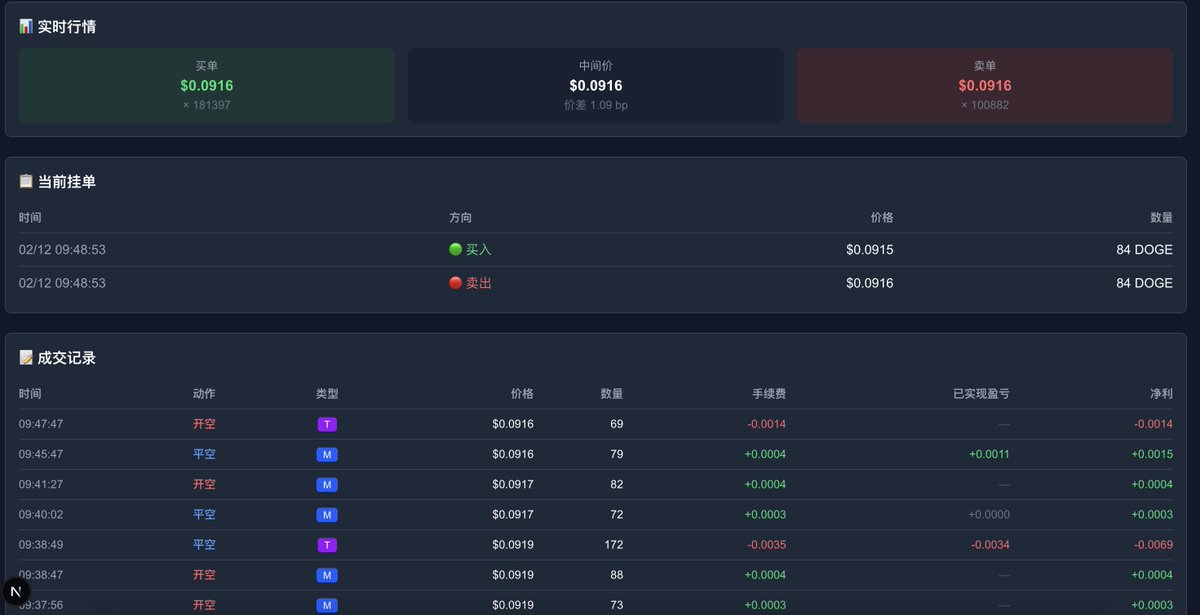
Task: Click the quantity 88 in the 09:38:47 row
Action: (x=616, y=575)
